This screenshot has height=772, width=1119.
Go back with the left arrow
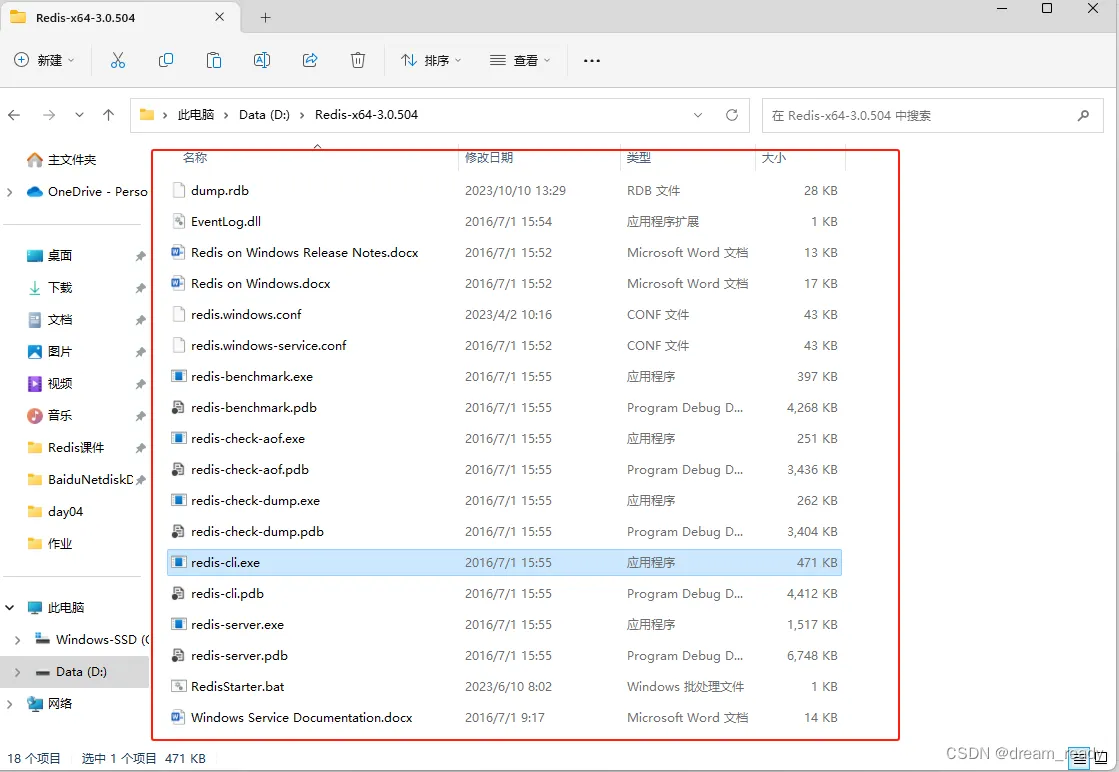(14, 115)
